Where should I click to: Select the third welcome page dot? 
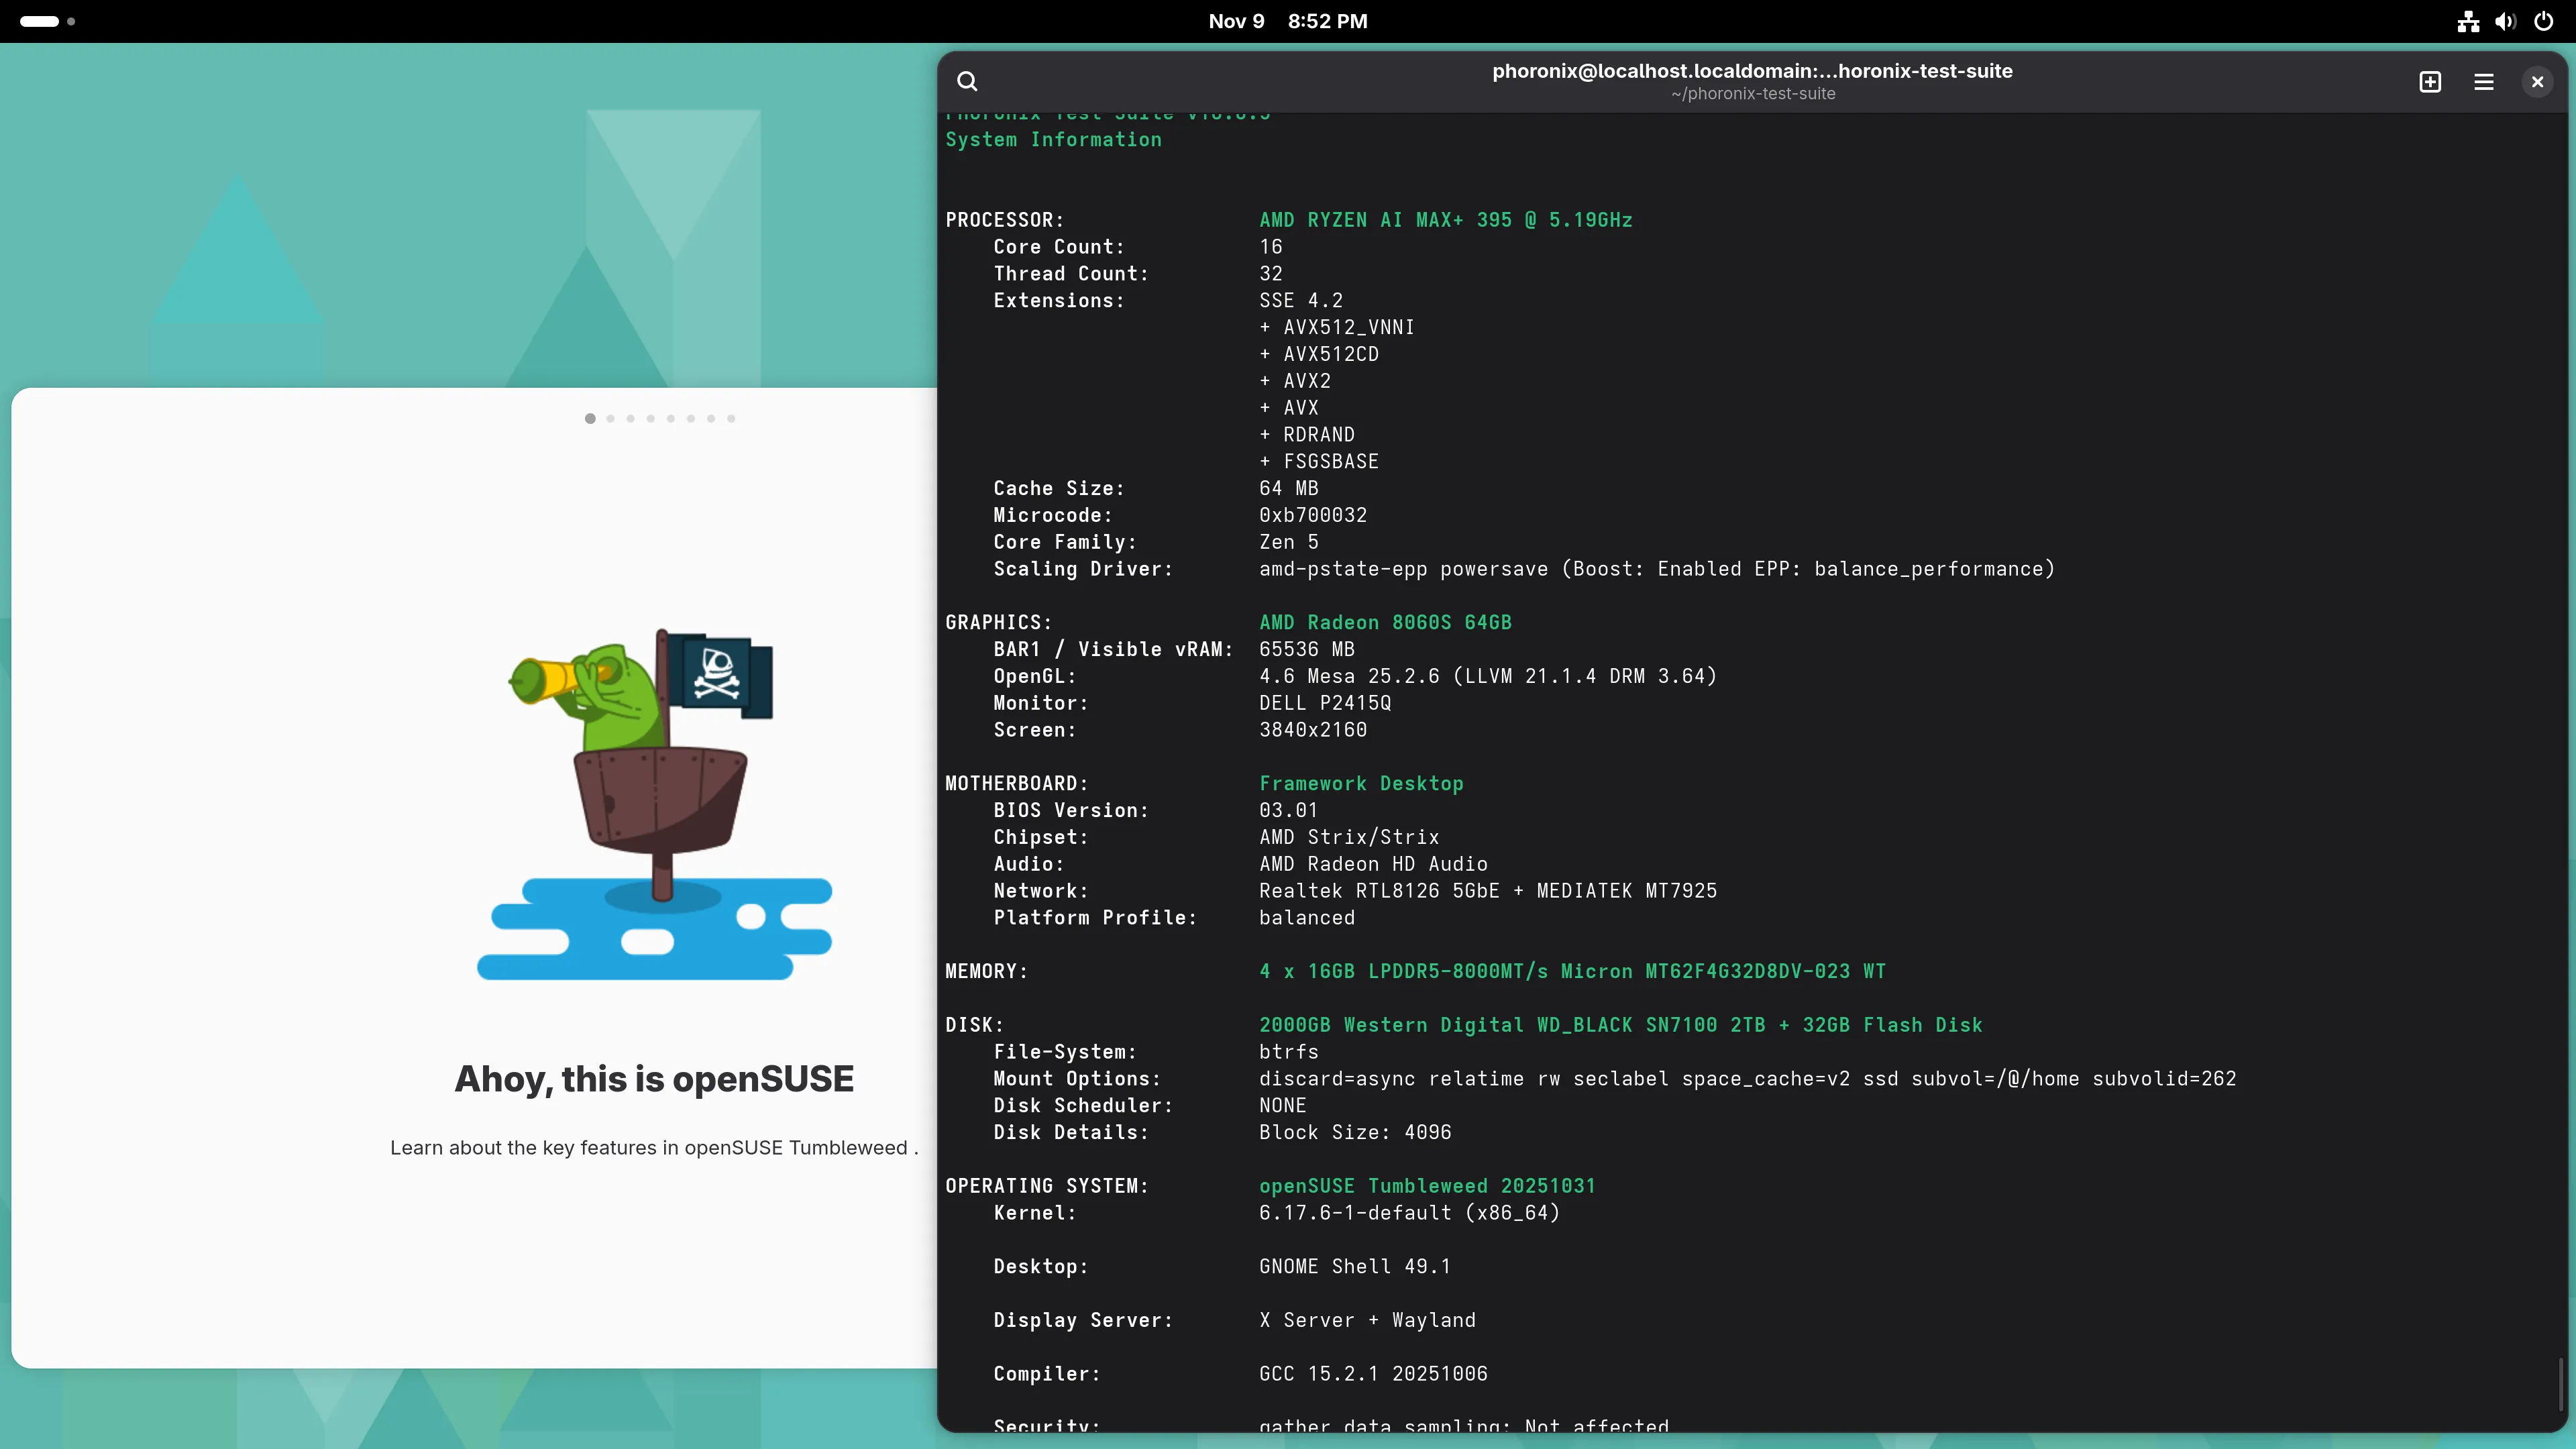click(x=631, y=419)
